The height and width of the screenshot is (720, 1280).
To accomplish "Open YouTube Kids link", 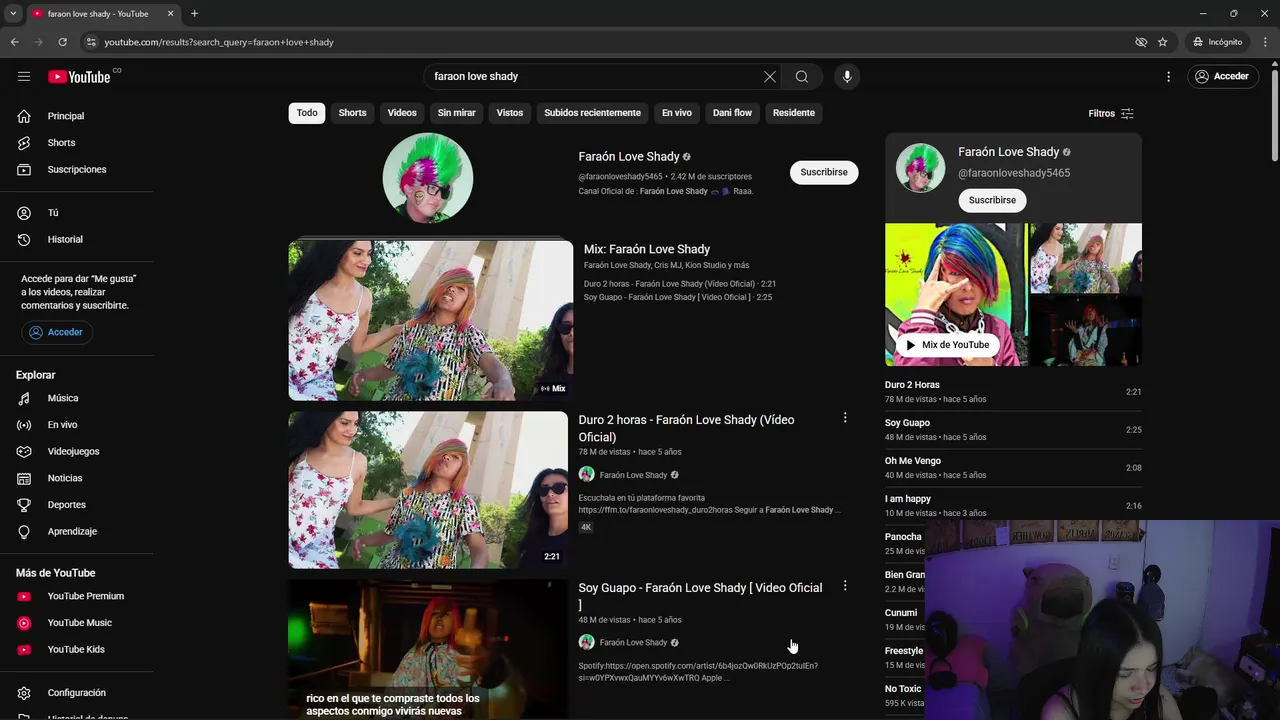I will 78,649.
